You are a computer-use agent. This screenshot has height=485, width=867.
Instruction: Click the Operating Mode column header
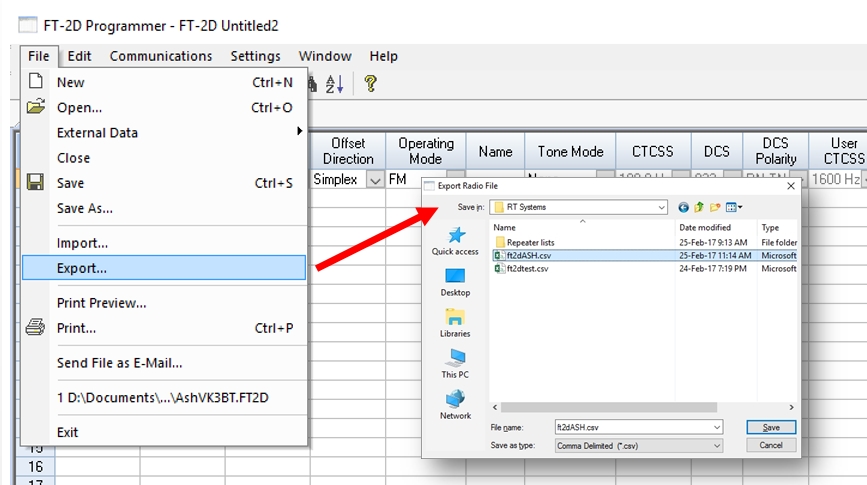(x=425, y=152)
